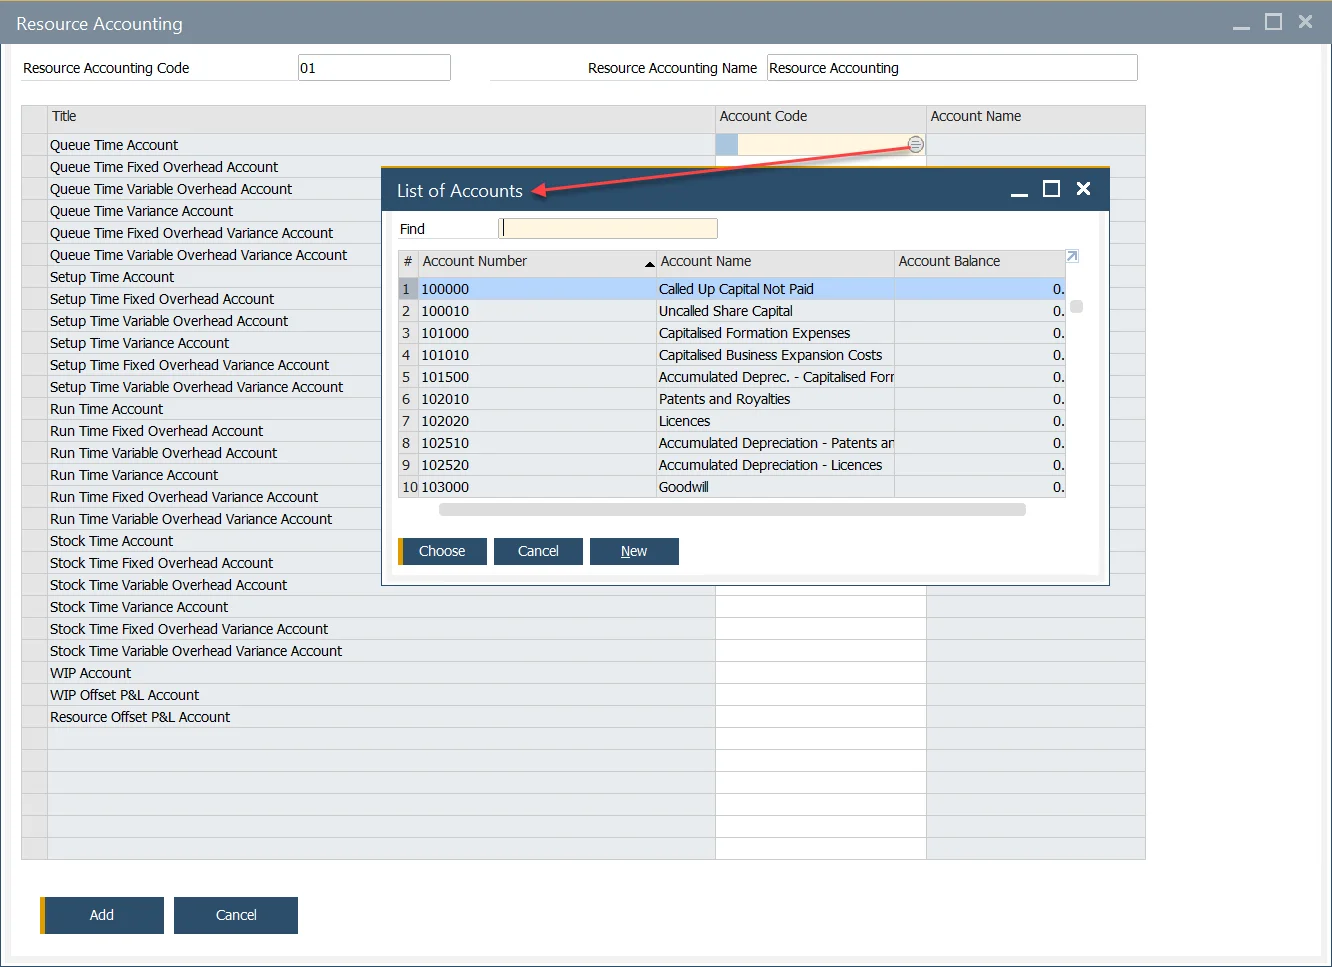Viewport: 1332px width, 967px height.
Task: Click Cancel on the Resource Accounting form
Action: 235,915
